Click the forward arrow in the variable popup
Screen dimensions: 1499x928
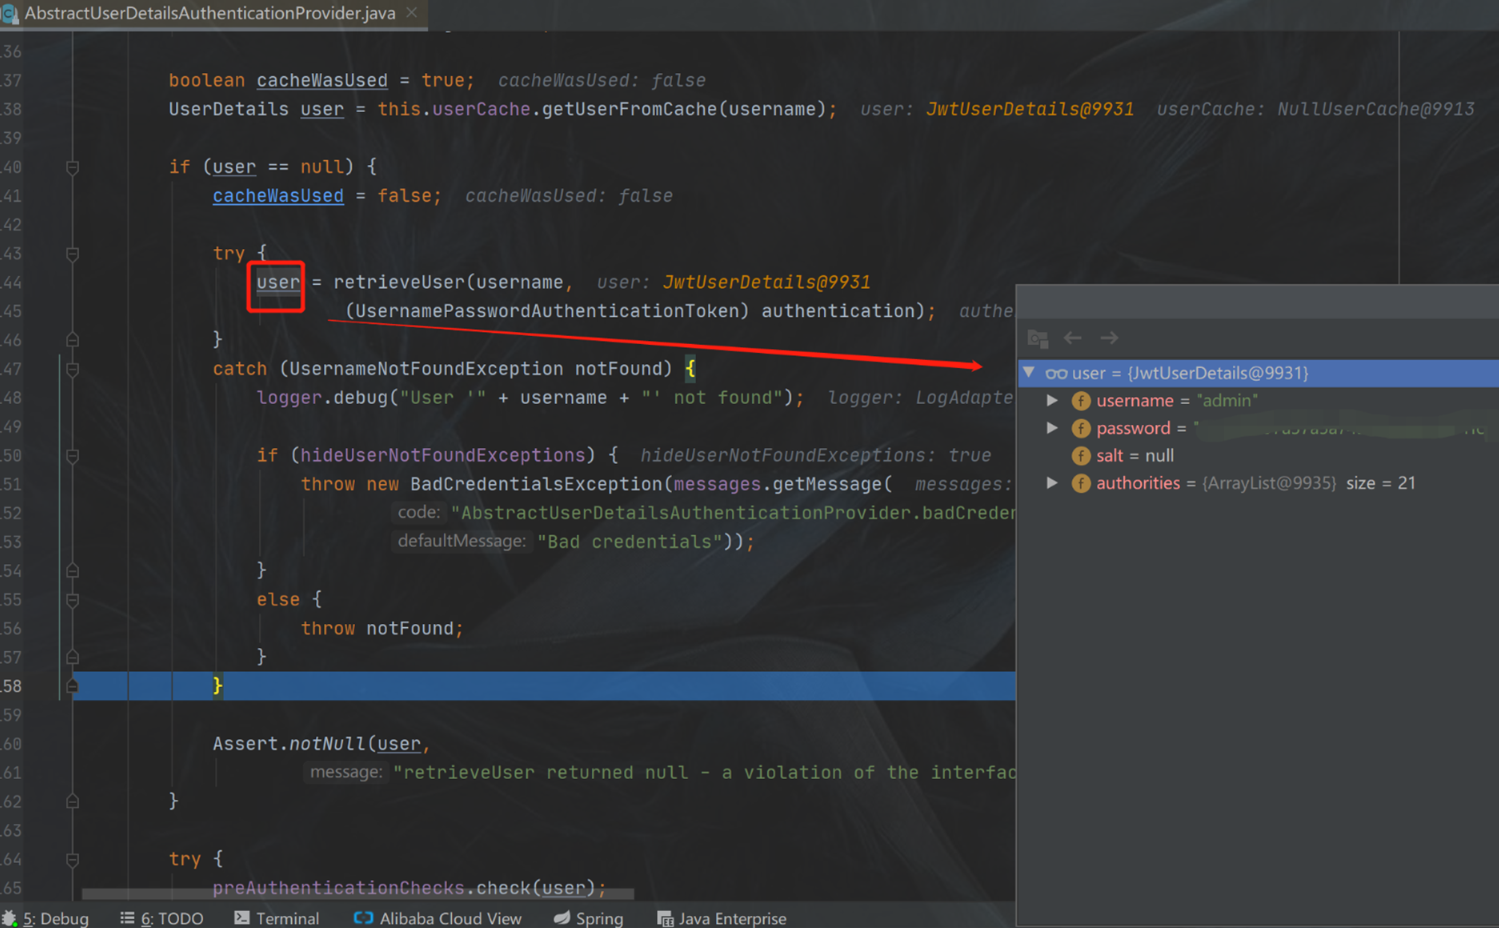pyautogui.click(x=1109, y=338)
